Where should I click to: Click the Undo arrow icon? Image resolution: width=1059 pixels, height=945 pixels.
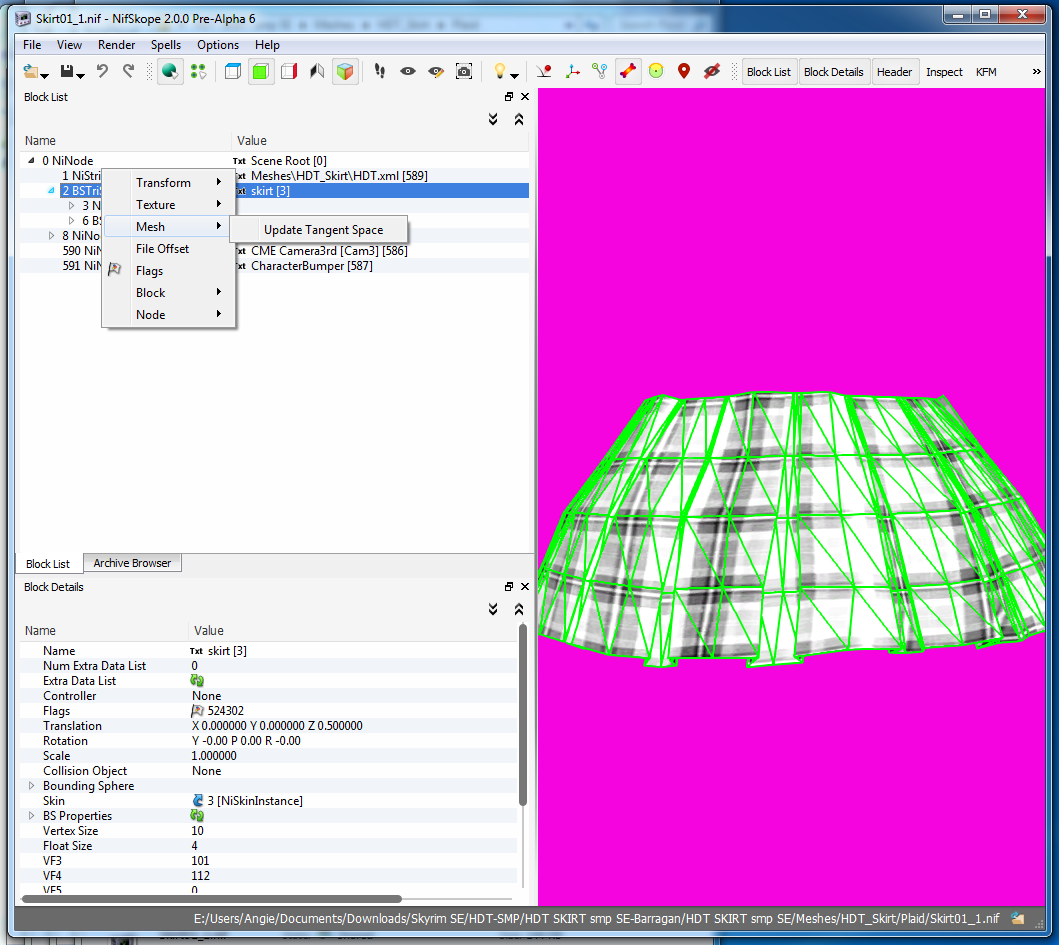[x=102, y=71]
